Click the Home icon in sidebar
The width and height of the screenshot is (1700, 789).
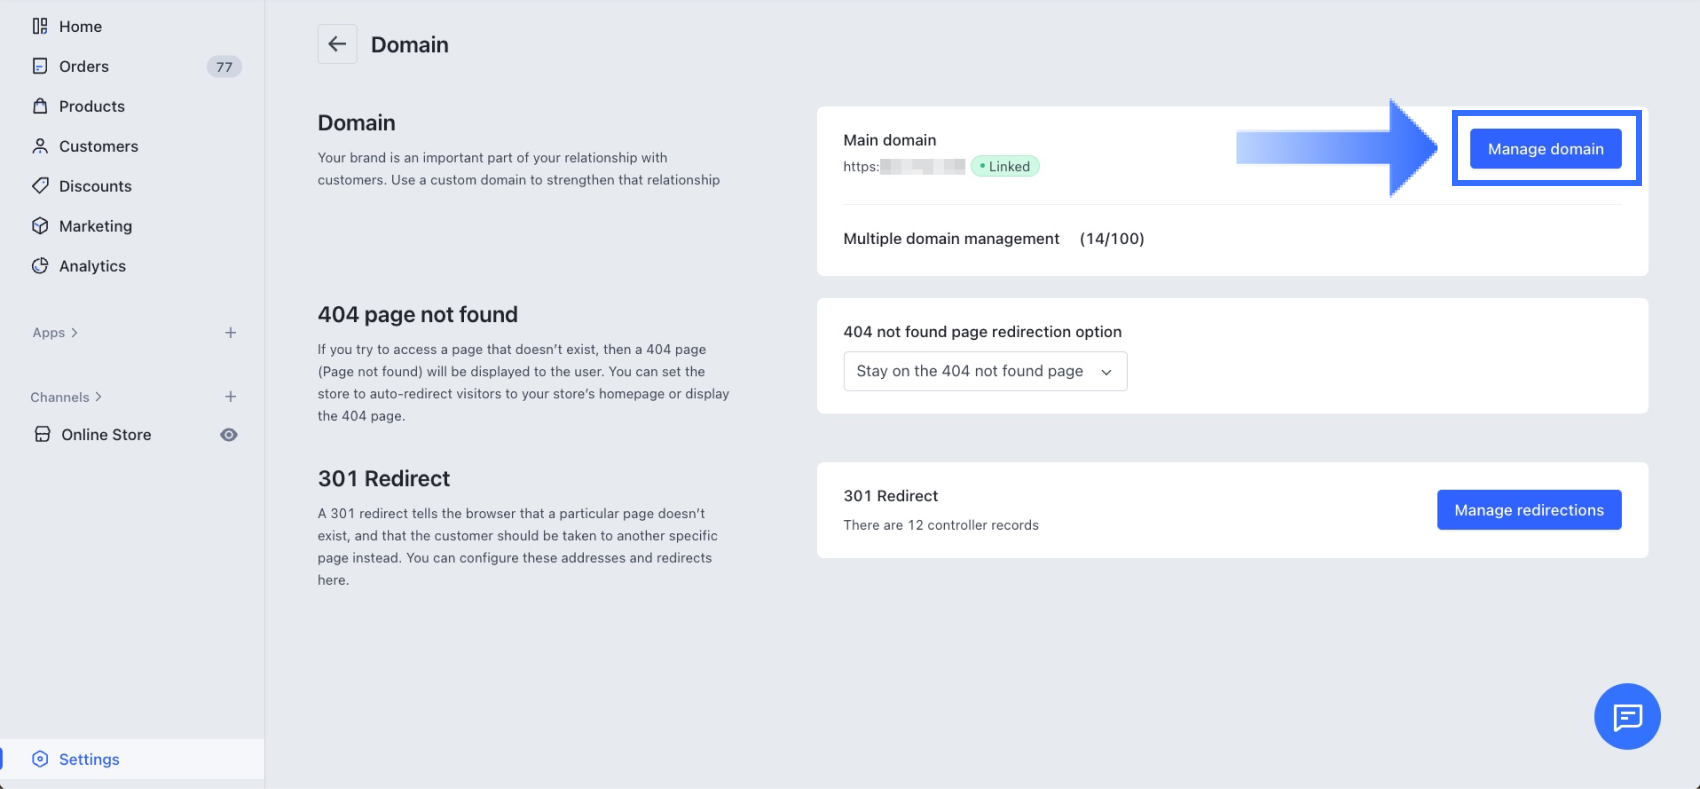tap(40, 26)
